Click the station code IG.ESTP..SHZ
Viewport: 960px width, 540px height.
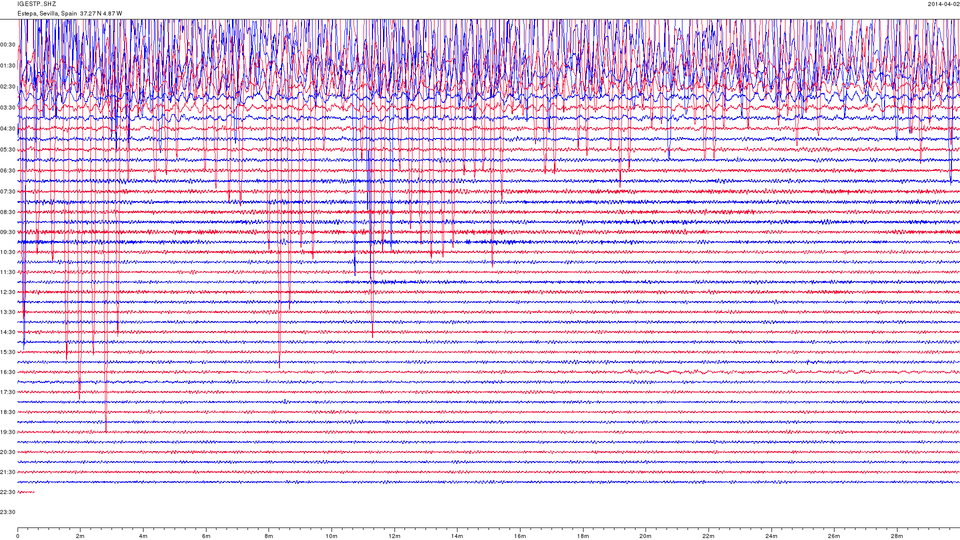coord(37,4)
